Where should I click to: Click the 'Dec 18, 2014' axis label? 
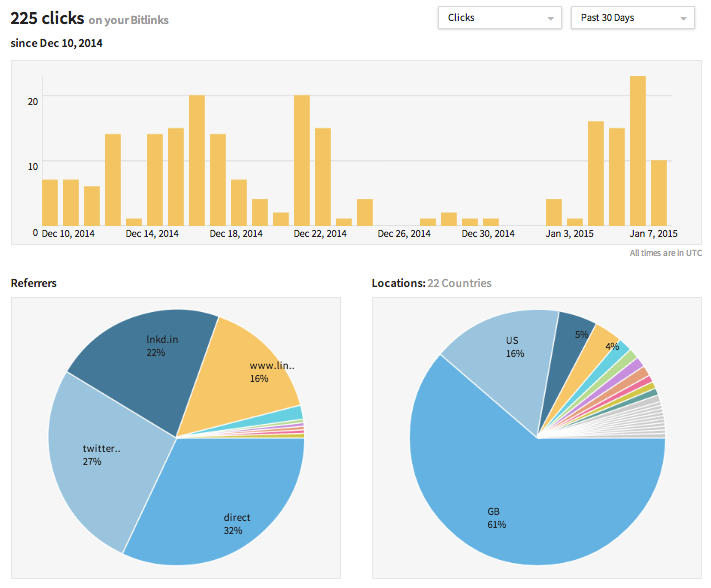236,233
